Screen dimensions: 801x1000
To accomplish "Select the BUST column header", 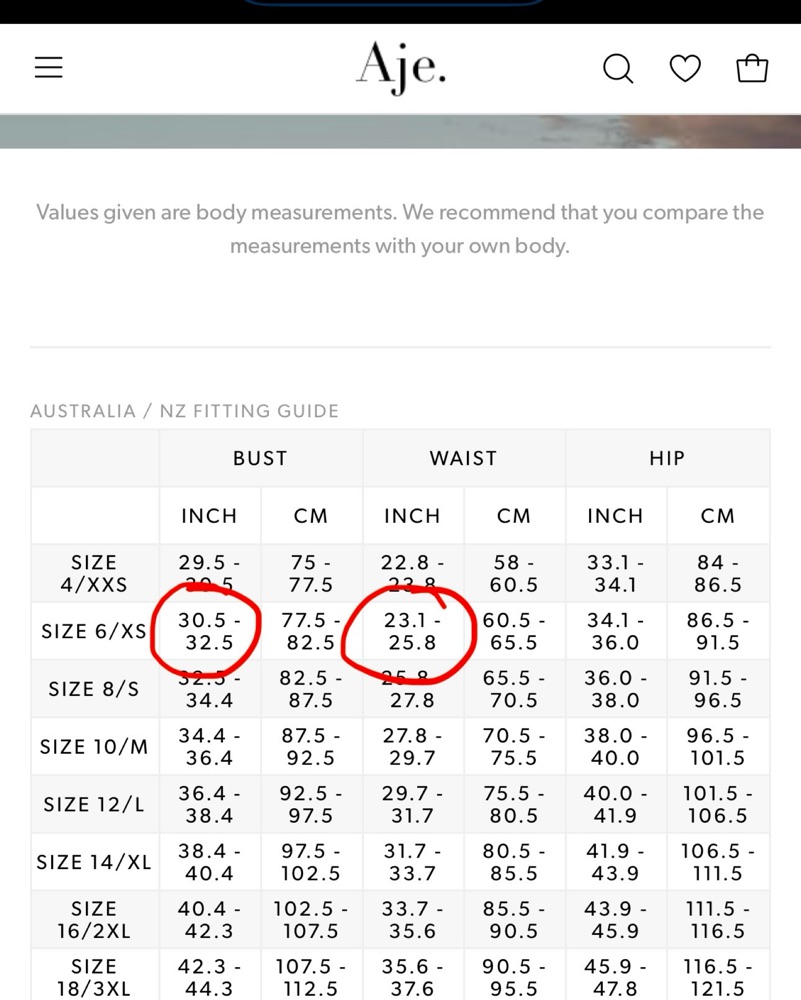I will click(261, 458).
